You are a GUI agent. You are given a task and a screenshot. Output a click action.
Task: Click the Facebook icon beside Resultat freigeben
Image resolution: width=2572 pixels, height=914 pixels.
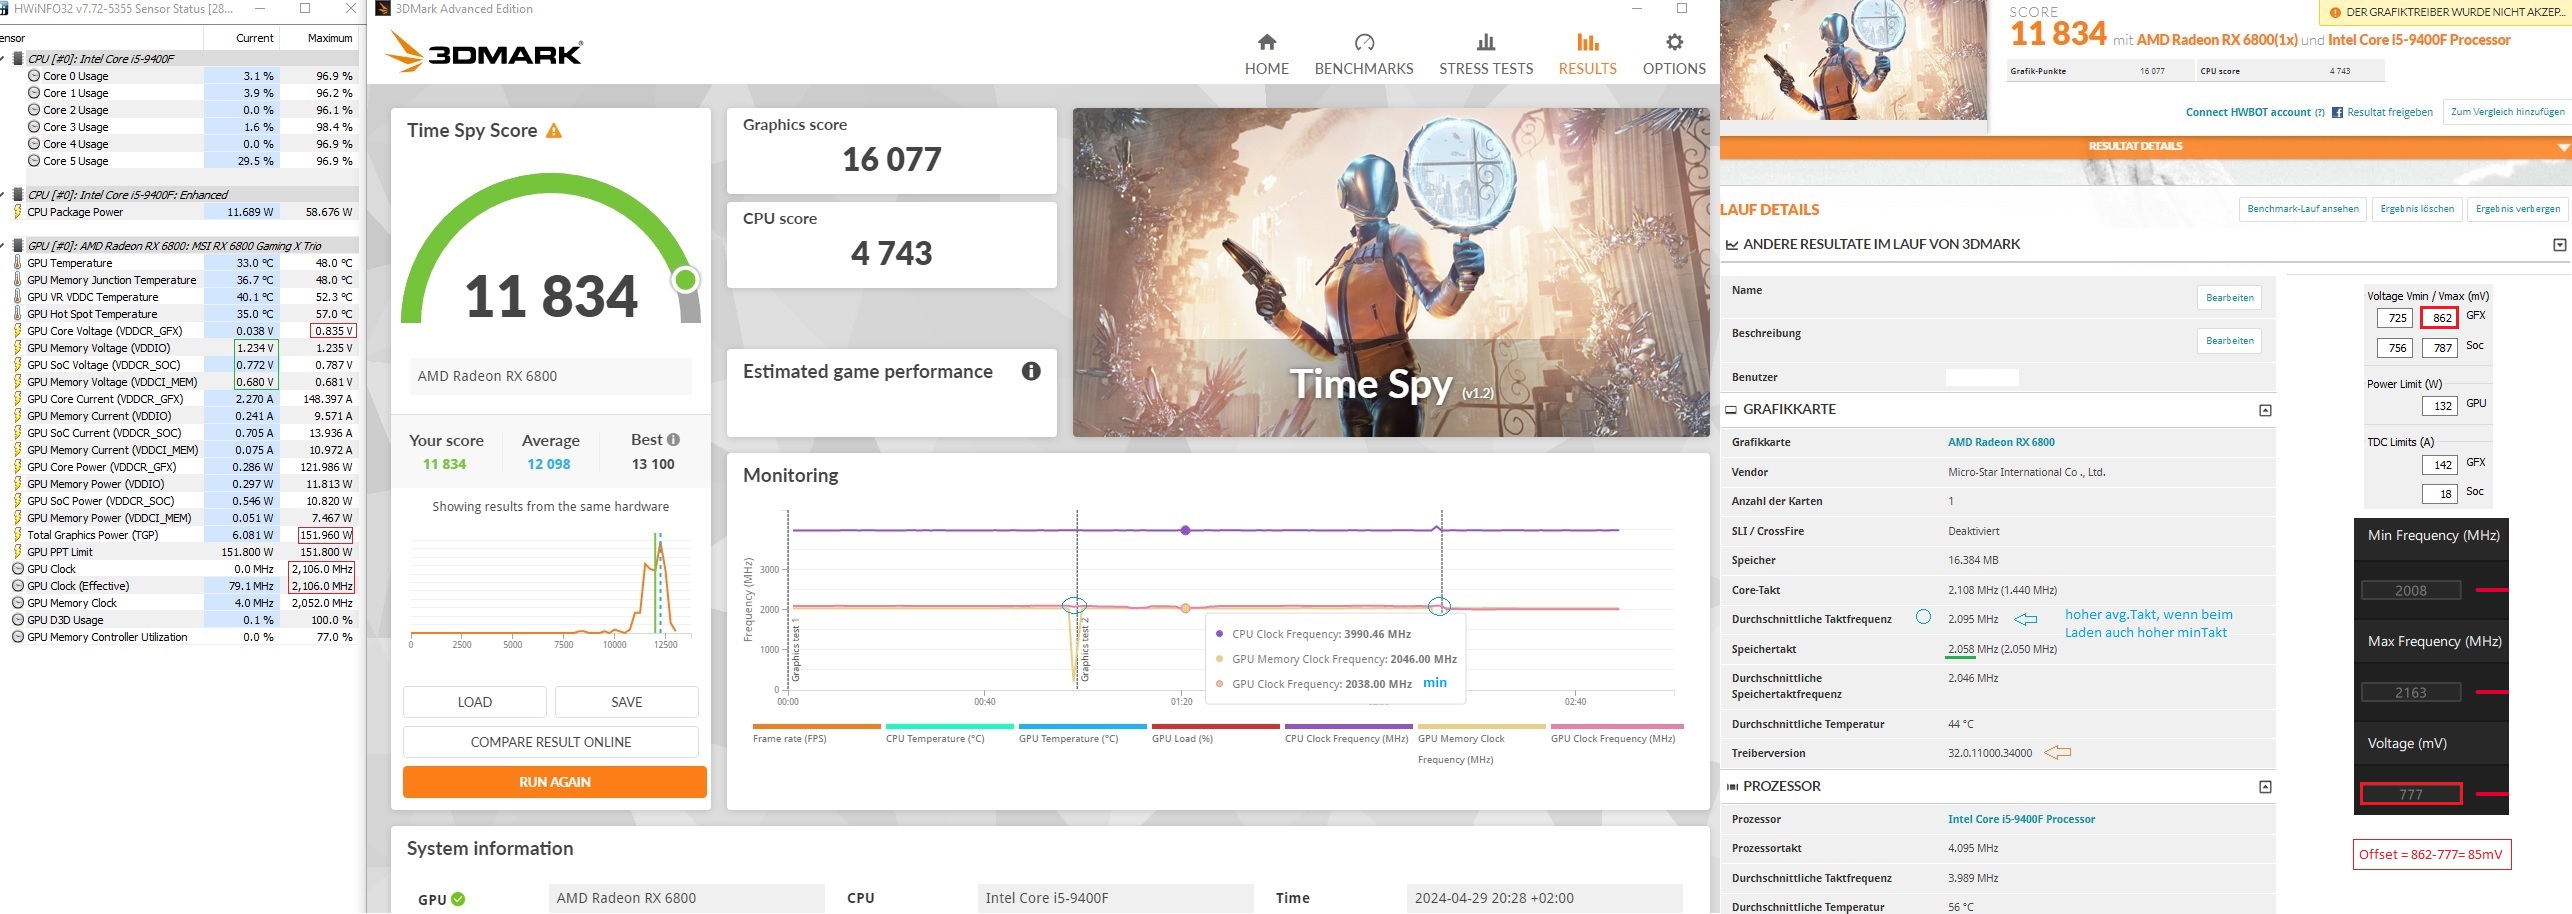click(x=2338, y=113)
